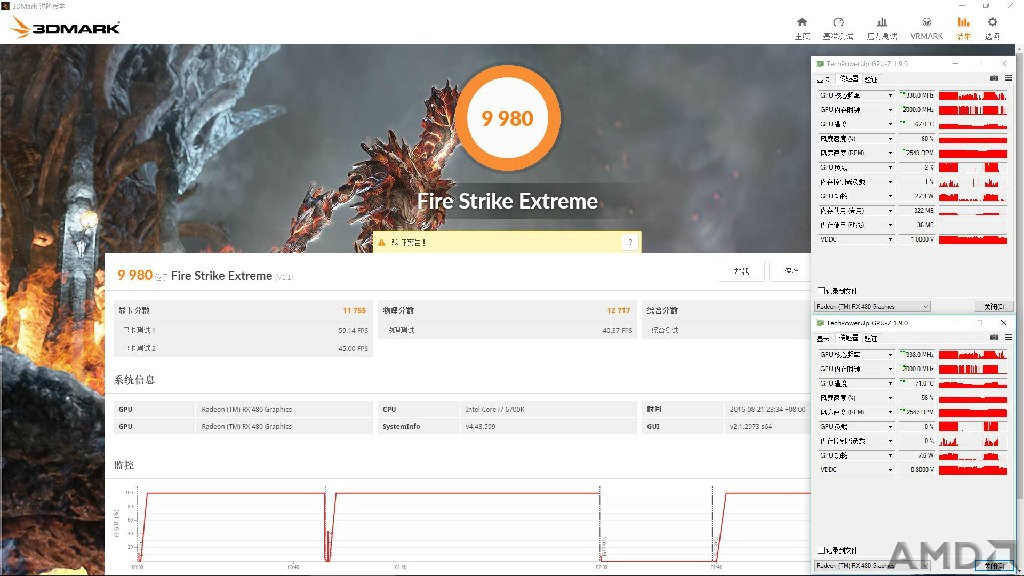Viewport: 1024px width, 576px height.
Task: Open GPU Load dropdown showing 2 %
Action: (889, 168)
